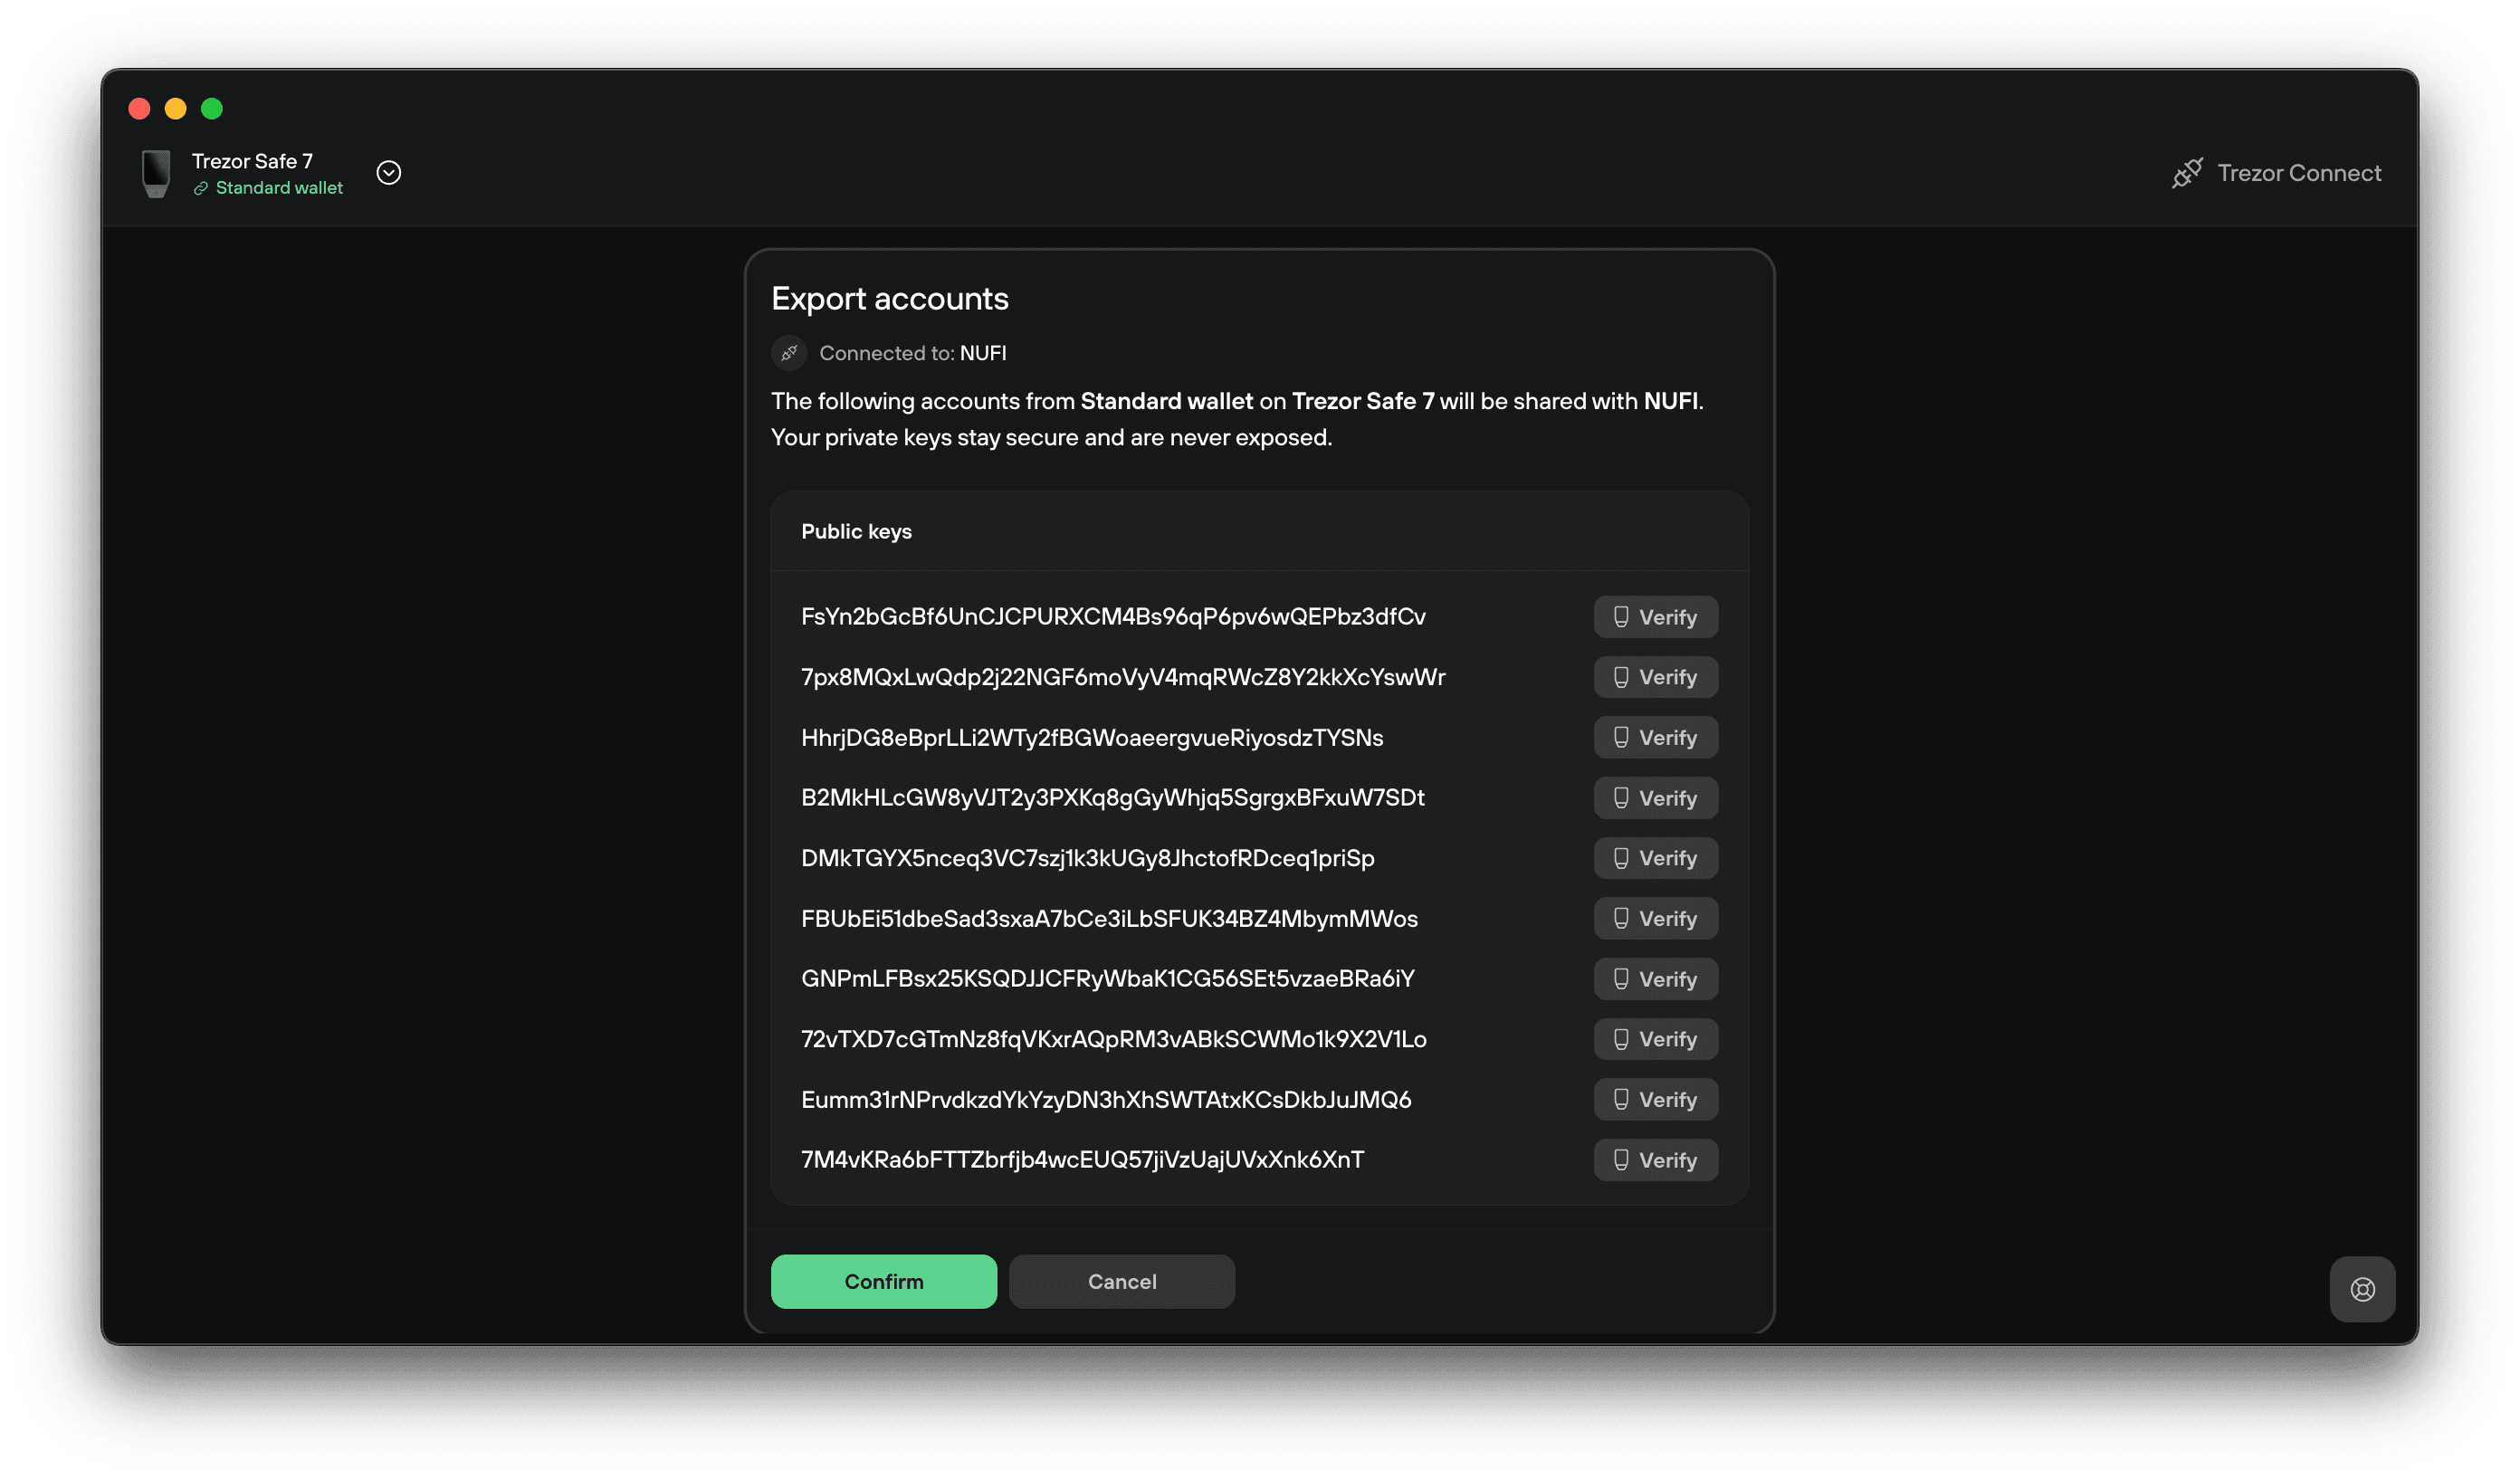The width and height of the screenshot is (2520, 1479).
Task: Verify key FsYn2bGcBf6UnCJCPURXCM4Bs96q
Action: coord(1656,617)
